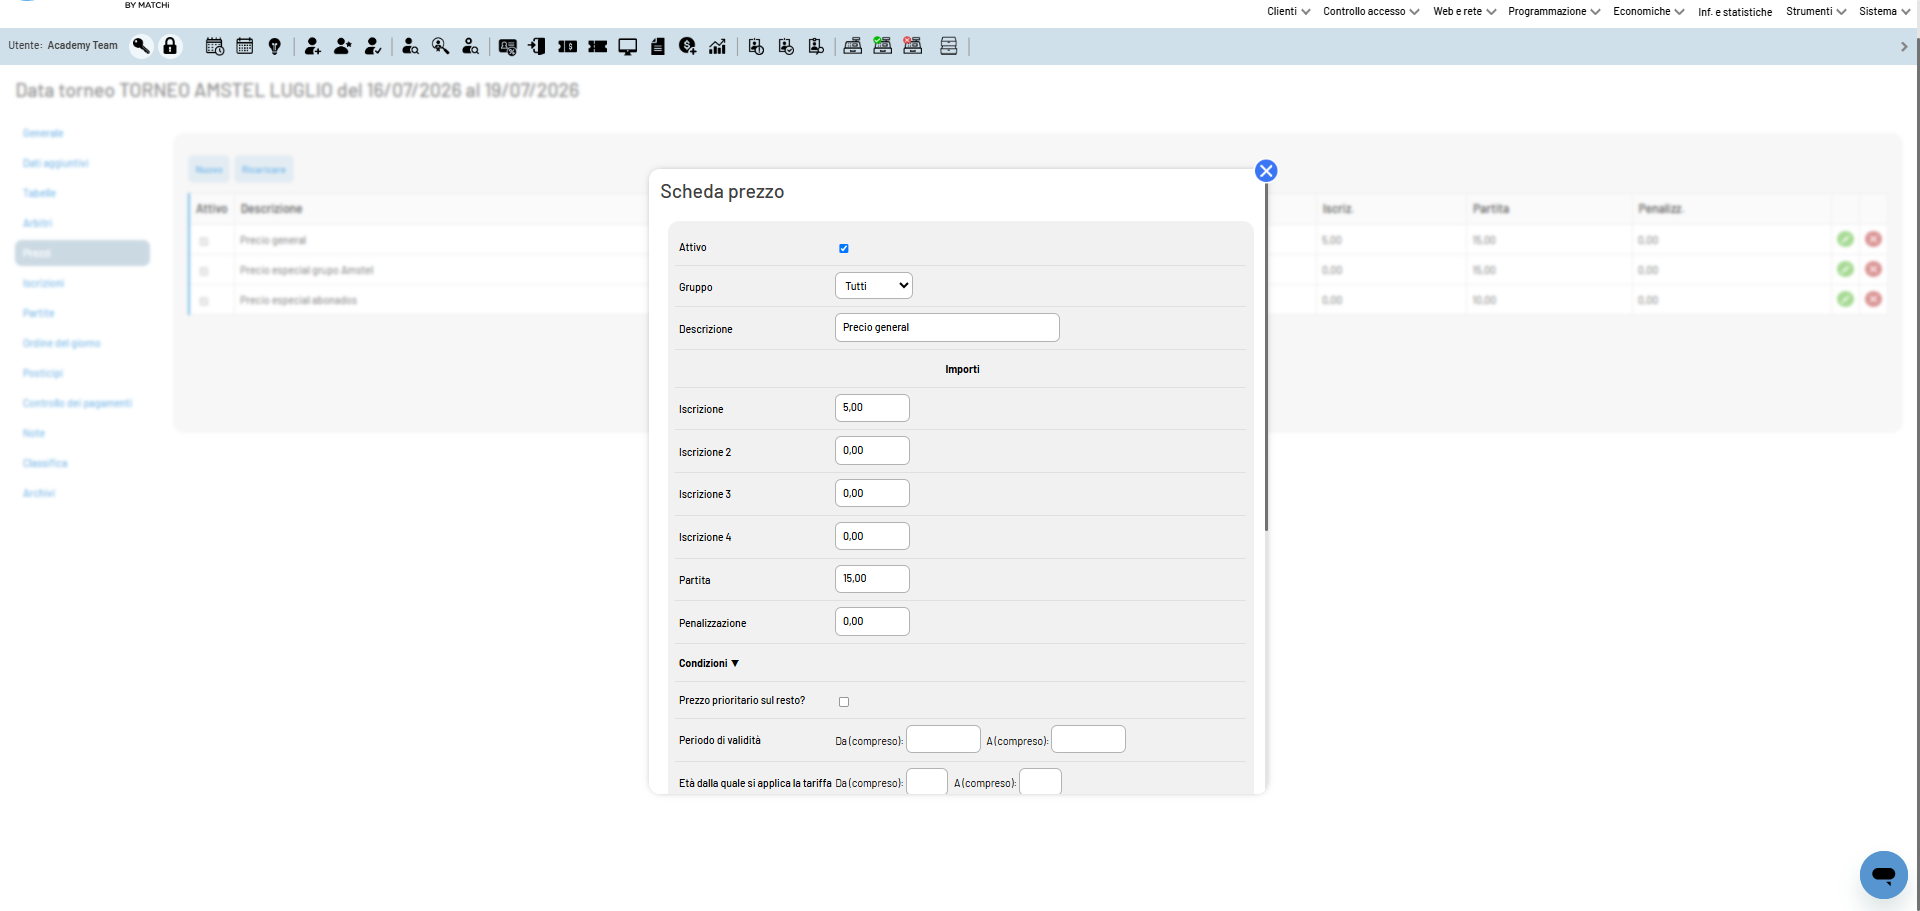Open the bar chart statistics icon

717,46
